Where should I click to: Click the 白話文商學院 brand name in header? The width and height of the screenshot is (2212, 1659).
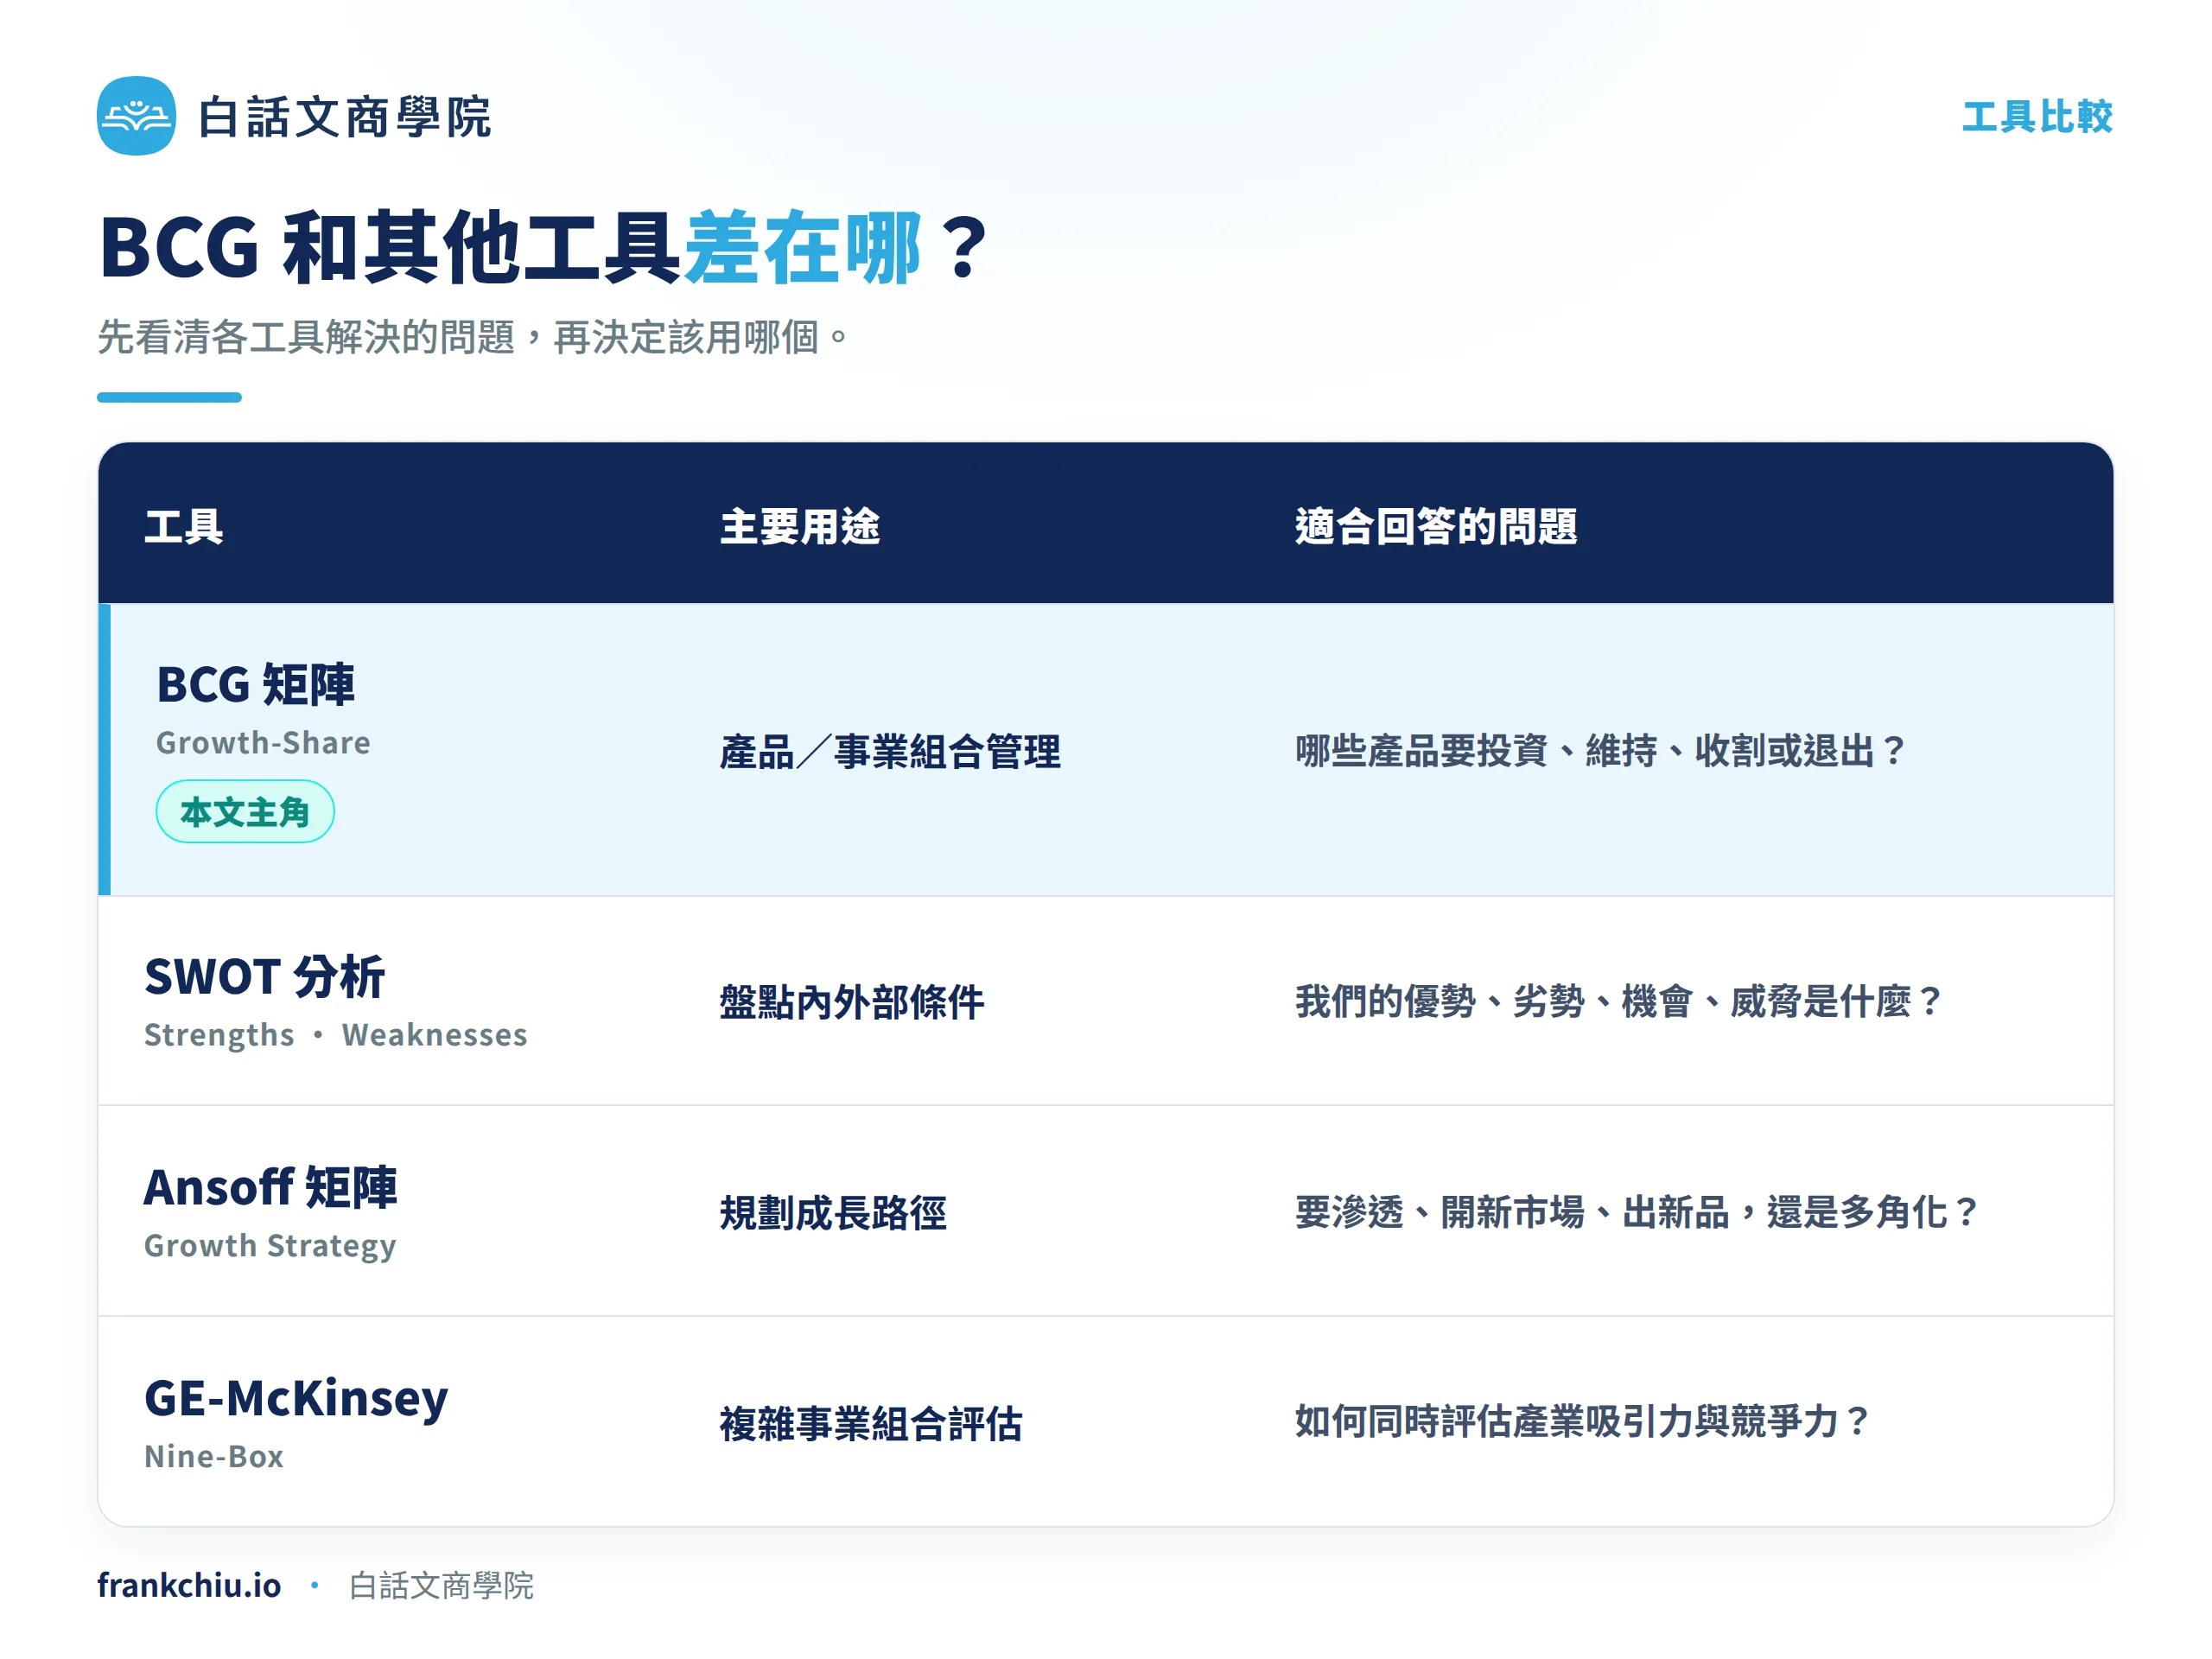click(x=344, y=117)
